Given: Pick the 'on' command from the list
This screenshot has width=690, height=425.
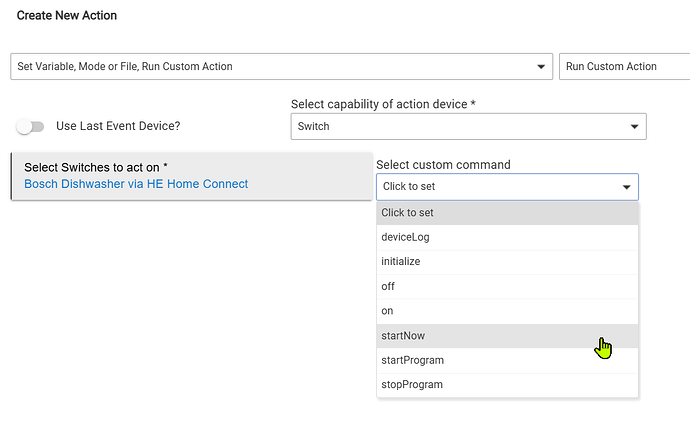Looking at the screenshot, I should coord(506,311).
